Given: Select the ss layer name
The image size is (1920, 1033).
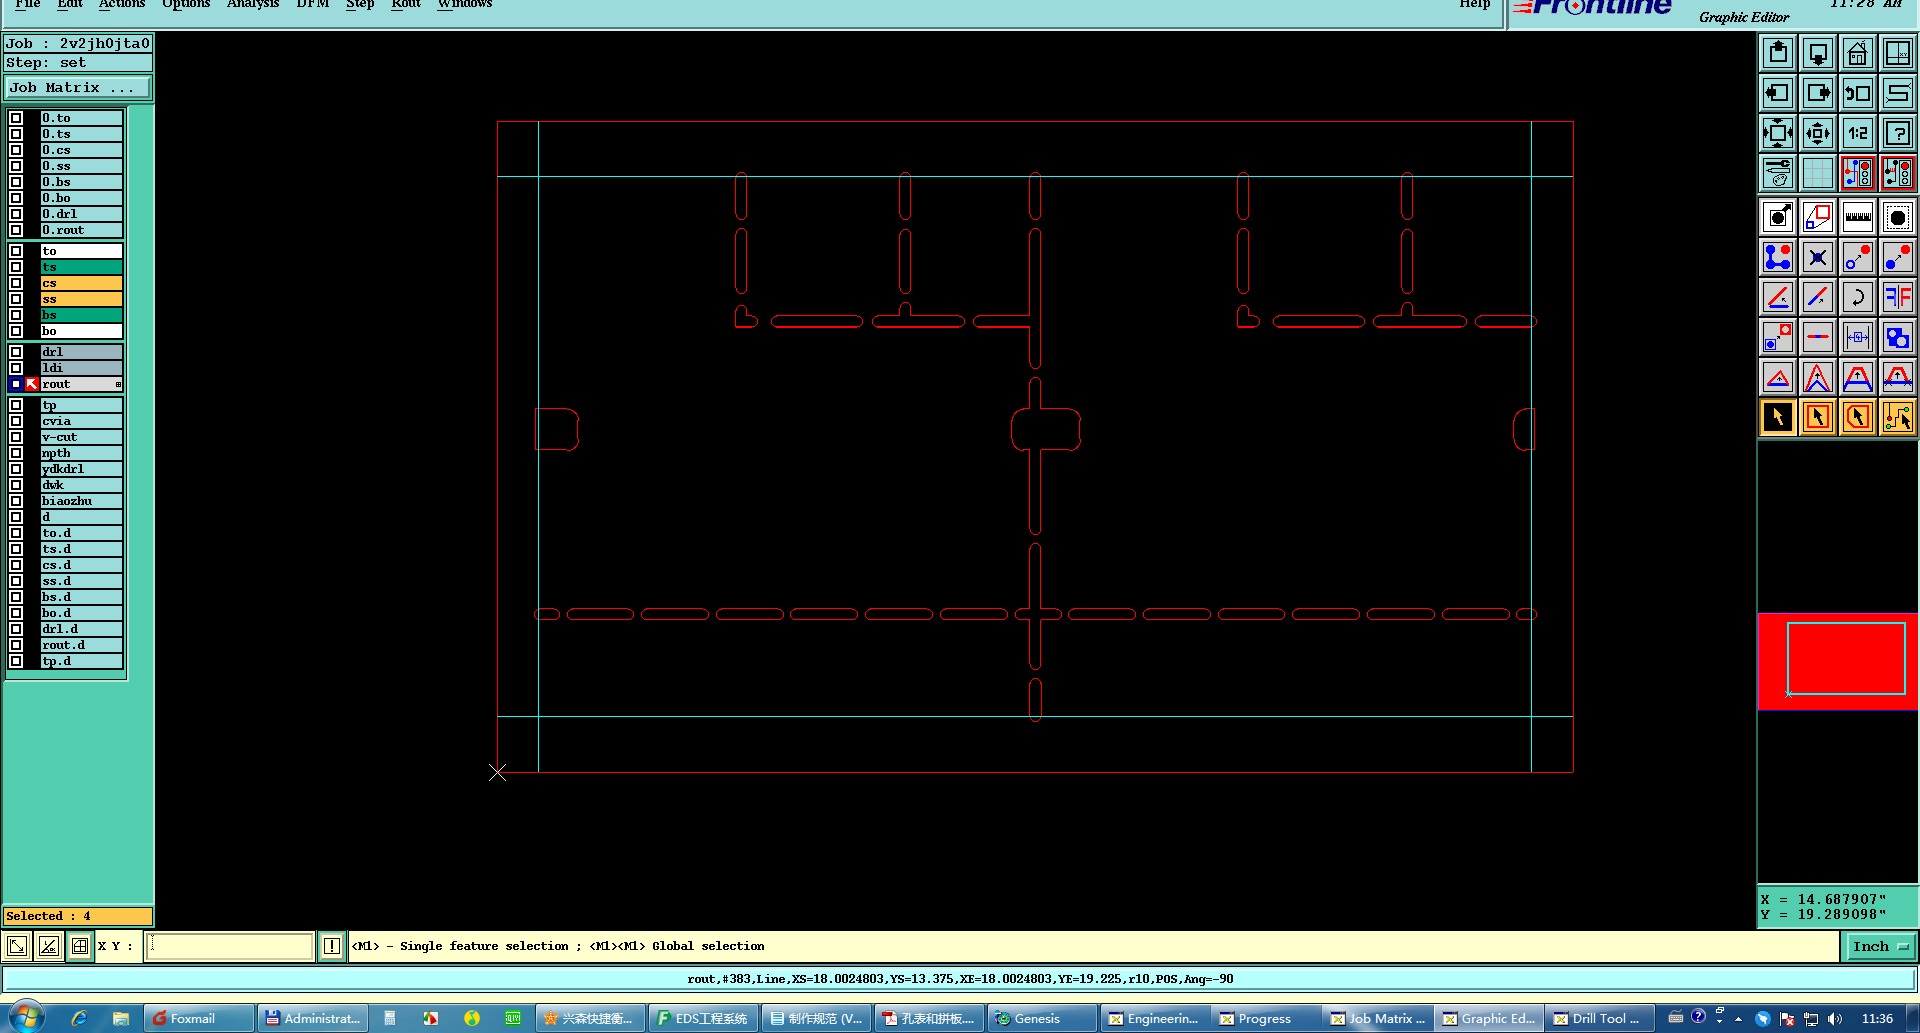Looking at the screenshot, I should pos(81,299).
